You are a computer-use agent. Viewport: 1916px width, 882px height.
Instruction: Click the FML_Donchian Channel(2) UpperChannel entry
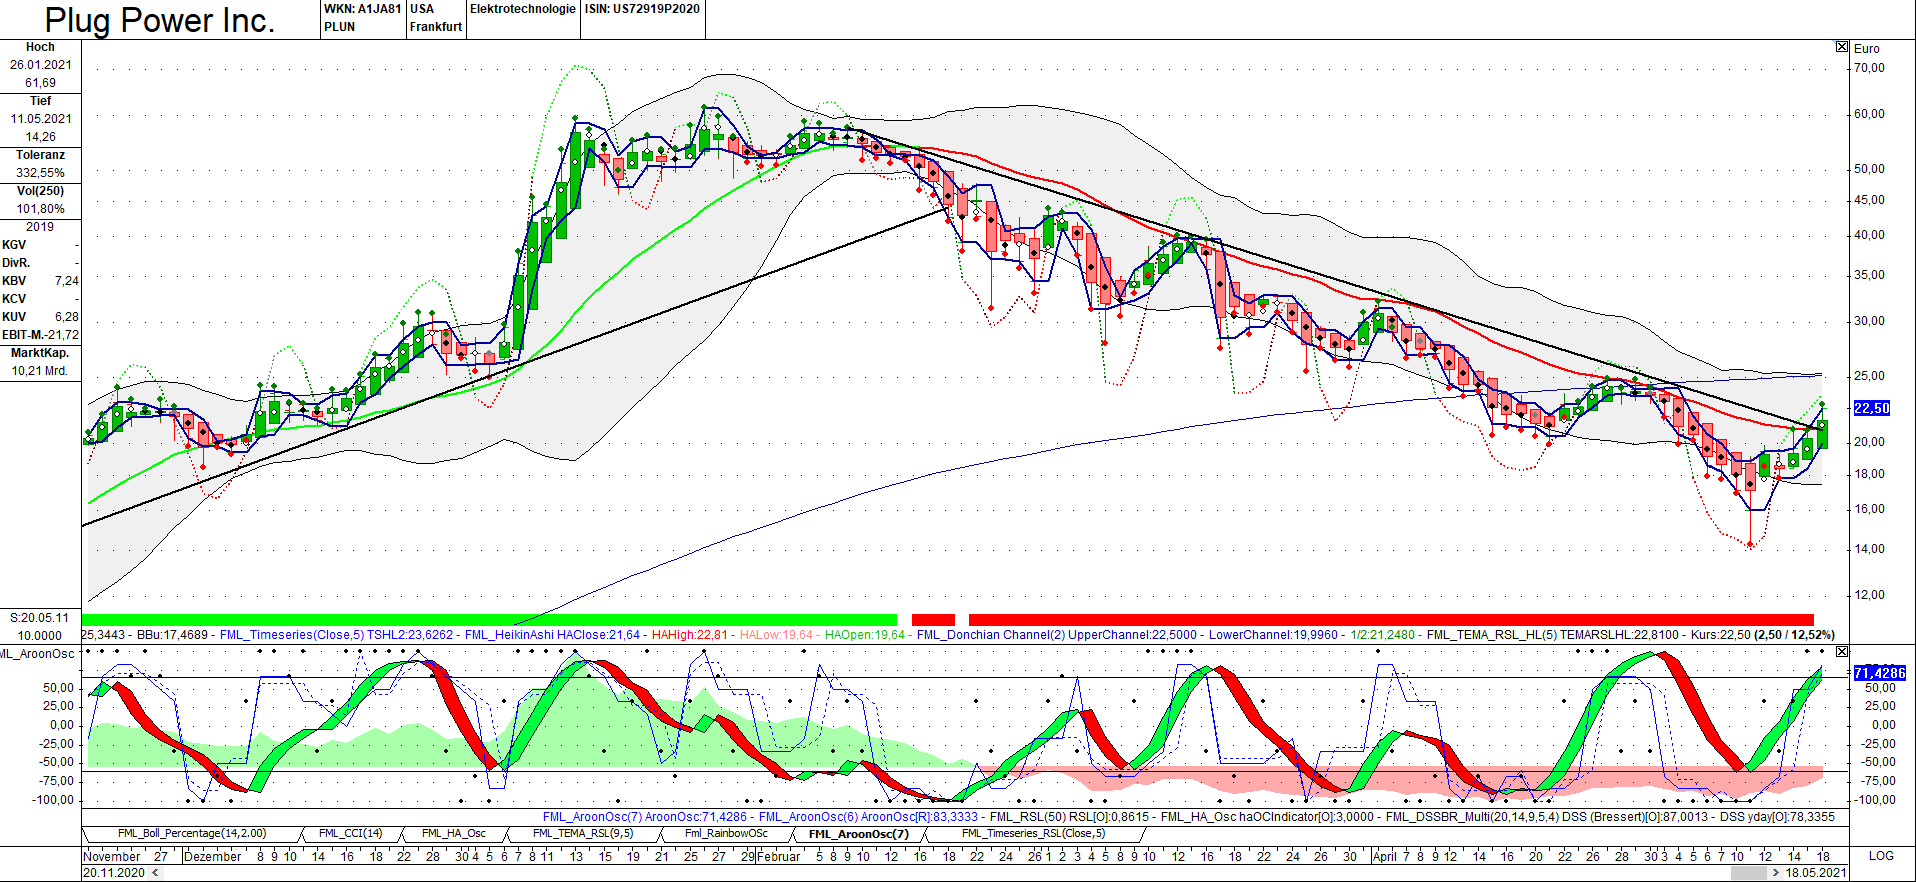point(1056,635)
